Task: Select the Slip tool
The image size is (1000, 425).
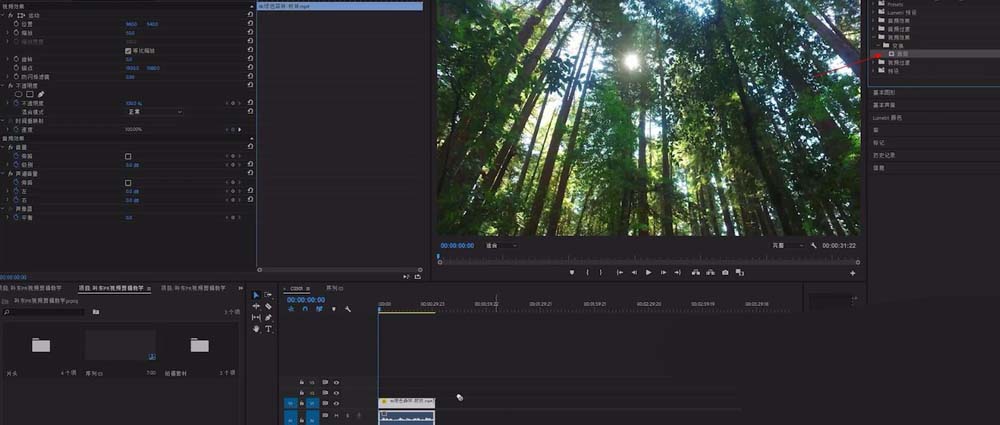Action: (x=256, y=317)
